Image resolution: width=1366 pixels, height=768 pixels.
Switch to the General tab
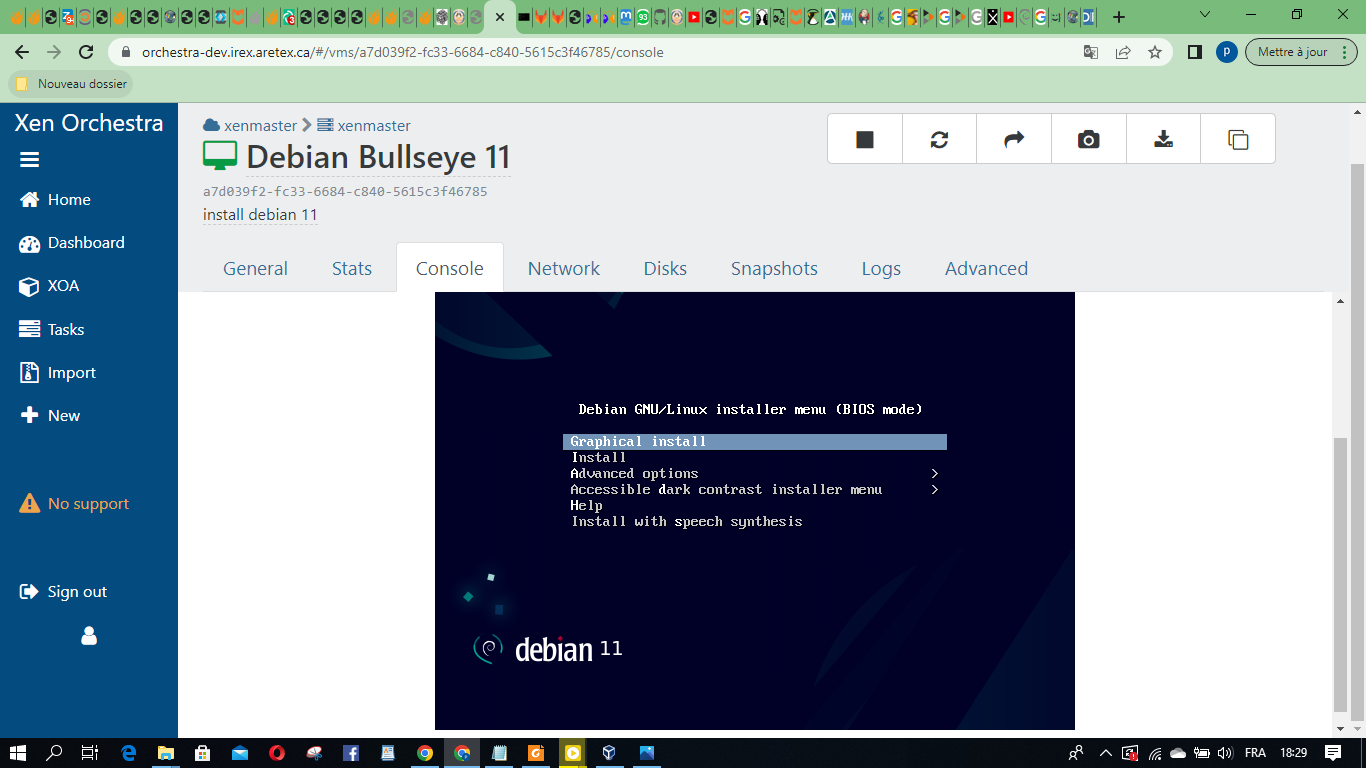pyautogui.click(x=255, y=268)
